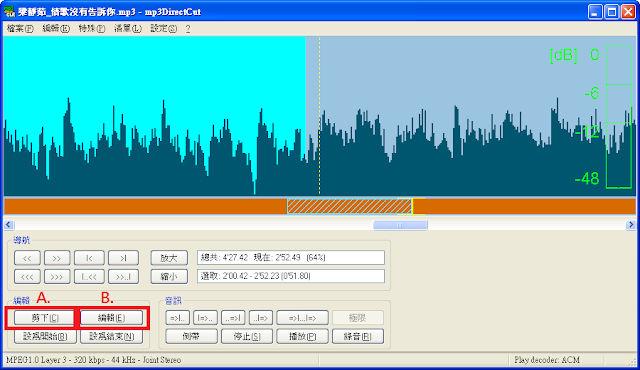Open the ? help menu

pyautogui.click(x=188, y=29)
